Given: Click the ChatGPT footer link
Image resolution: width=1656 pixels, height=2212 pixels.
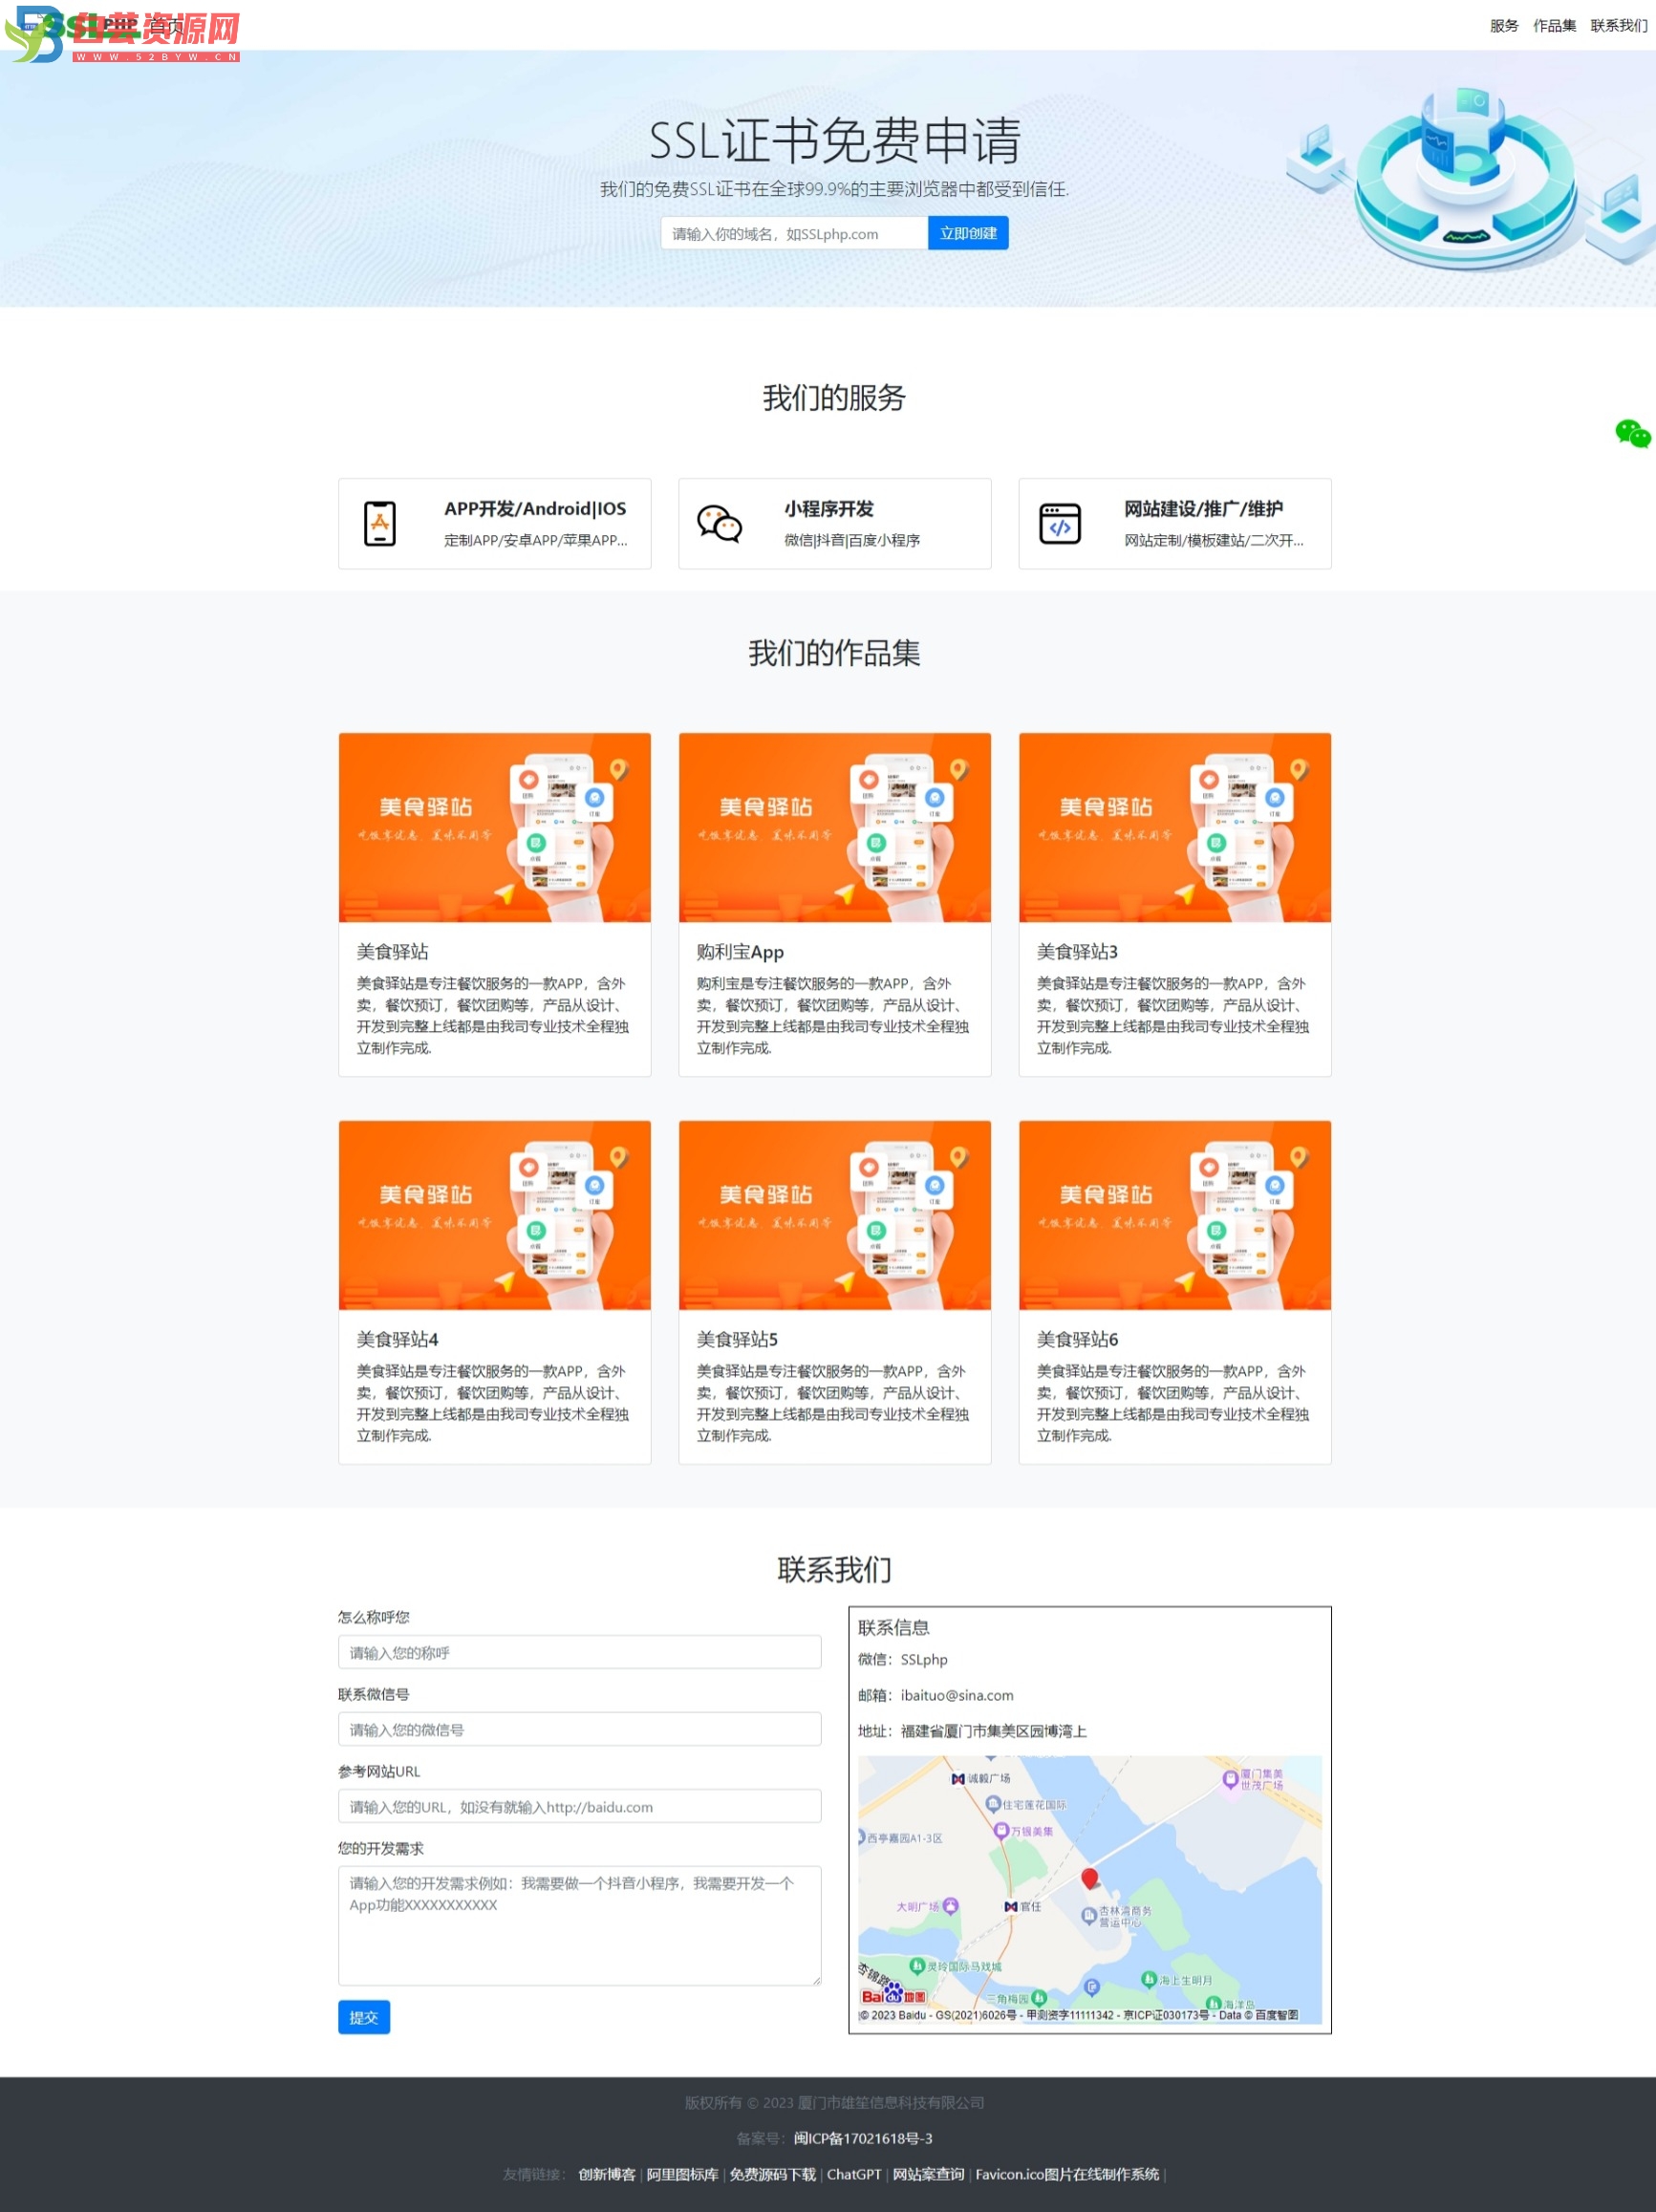Looking at the screenshot, I should tap(854, 2174).
